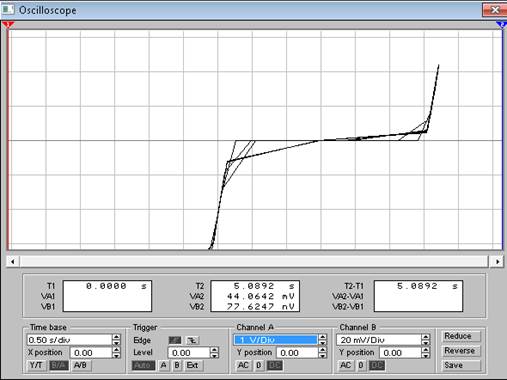The width and height of the screenshot is (507, 380).
Task: Set Channel A coupling to AC
Action: pyautogui.click(x=243, y=365)
